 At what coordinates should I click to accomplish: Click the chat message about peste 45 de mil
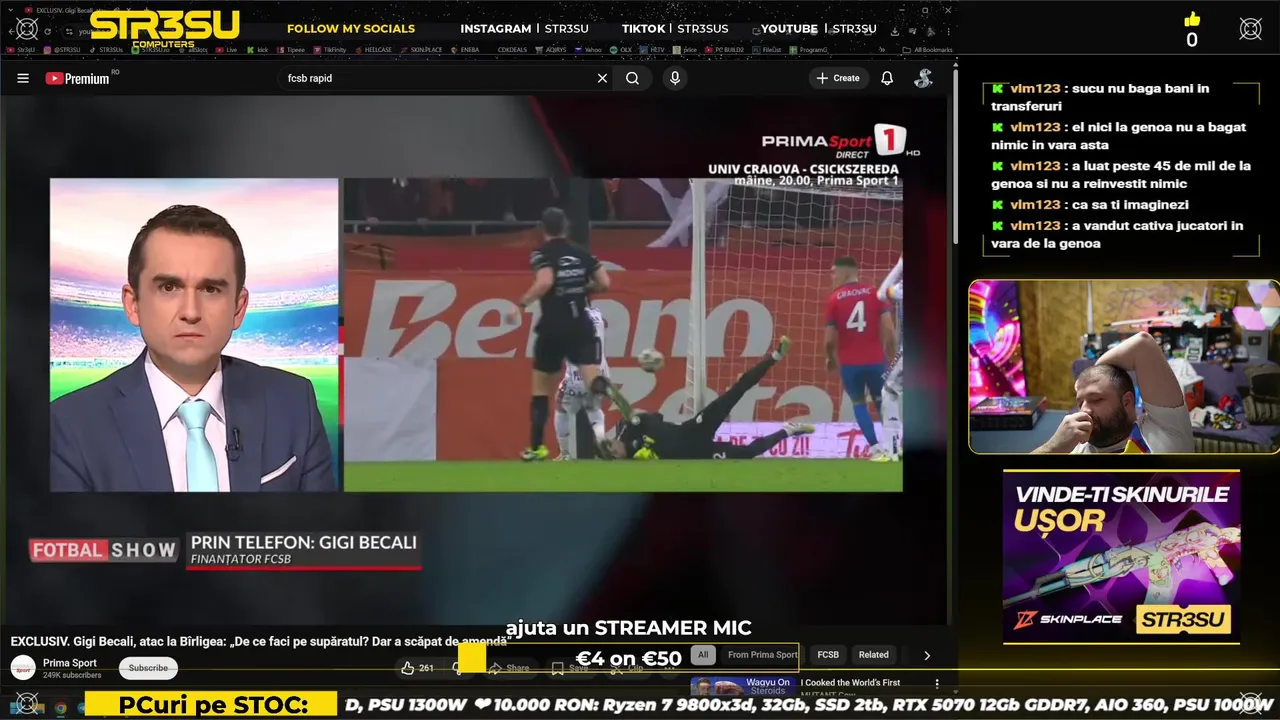pyautogui.click(x=1121, y=174)
